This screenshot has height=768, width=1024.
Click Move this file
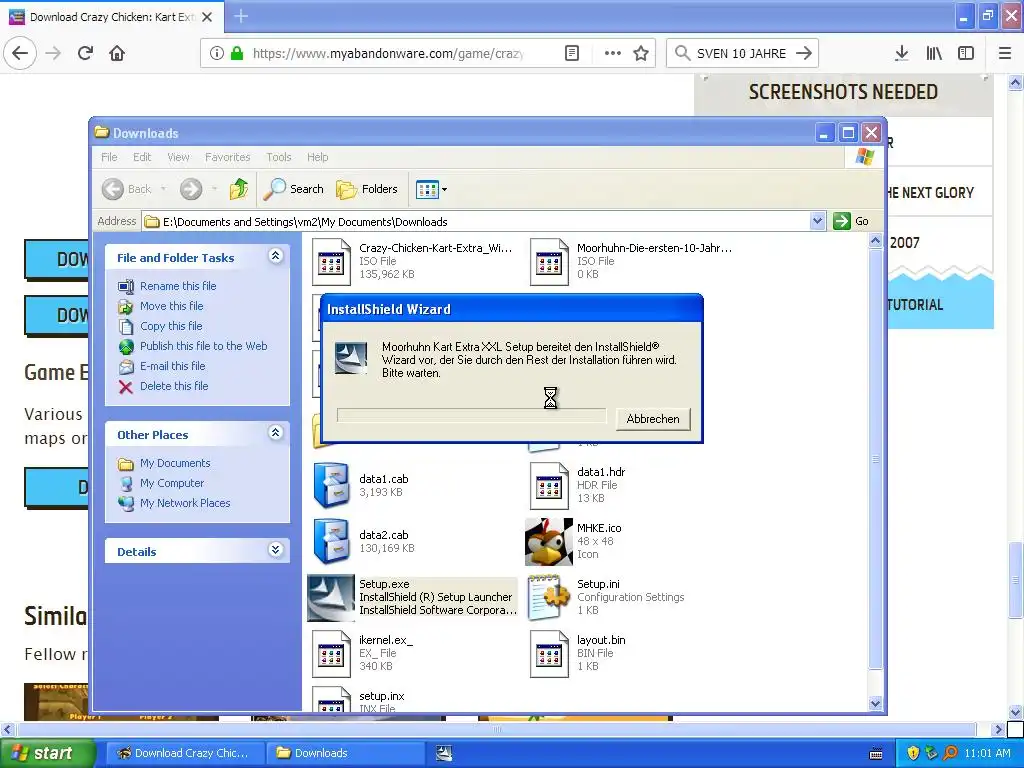[171, 306]
